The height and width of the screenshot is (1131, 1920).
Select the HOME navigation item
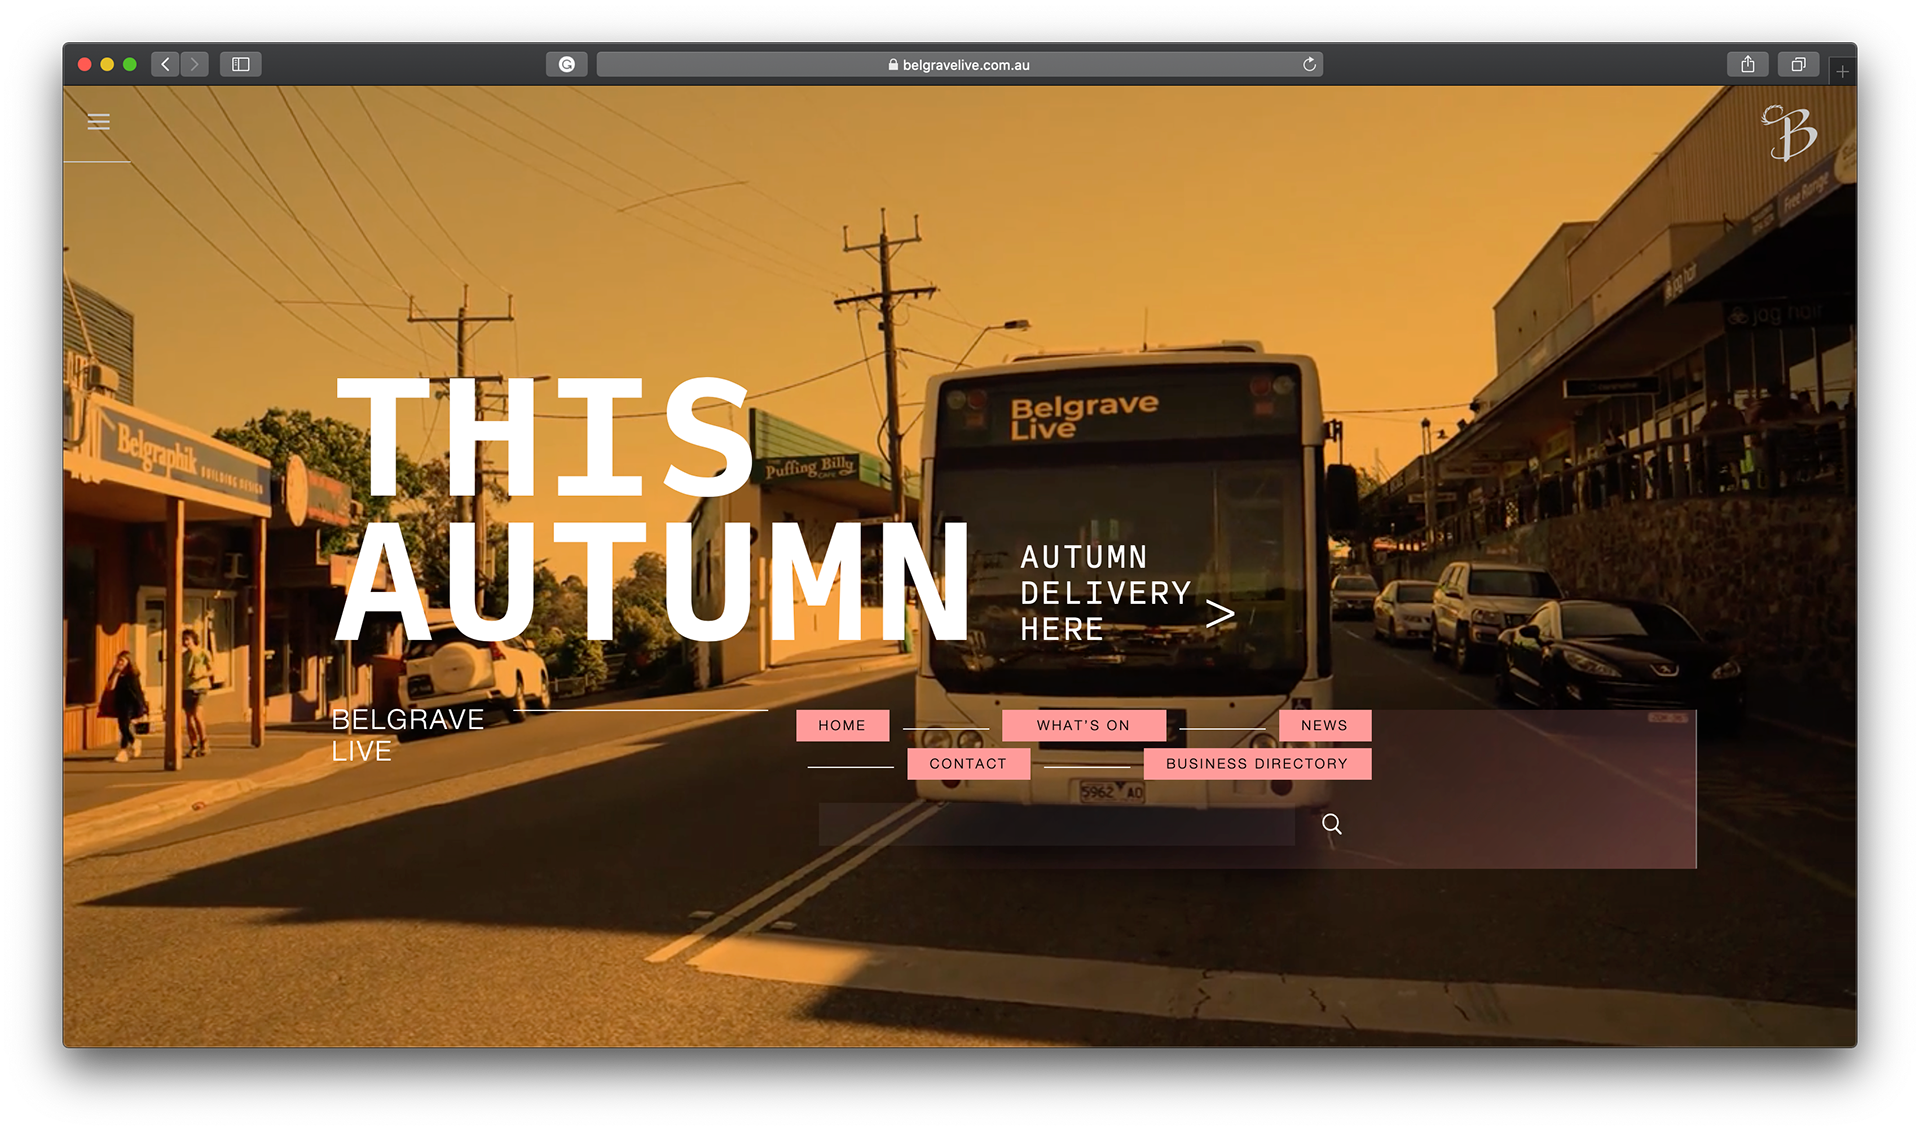[842, 725]
